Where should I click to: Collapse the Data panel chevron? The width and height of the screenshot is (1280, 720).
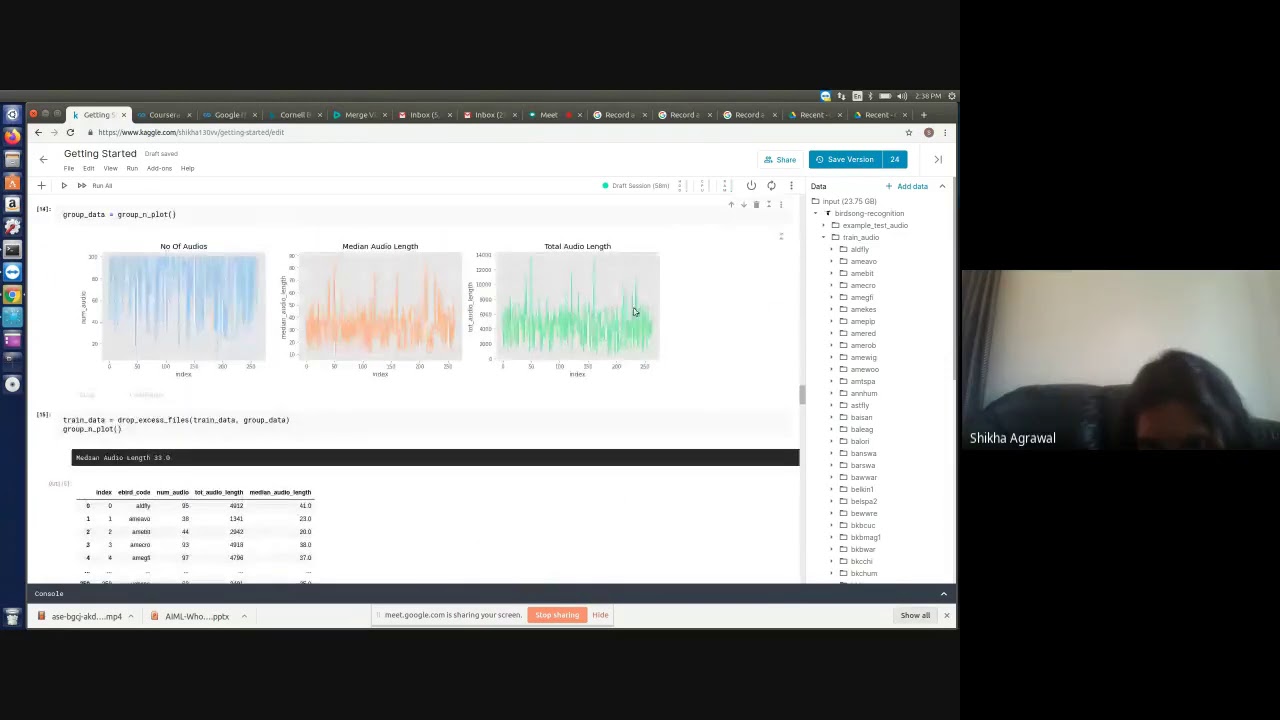pos(942,186)
